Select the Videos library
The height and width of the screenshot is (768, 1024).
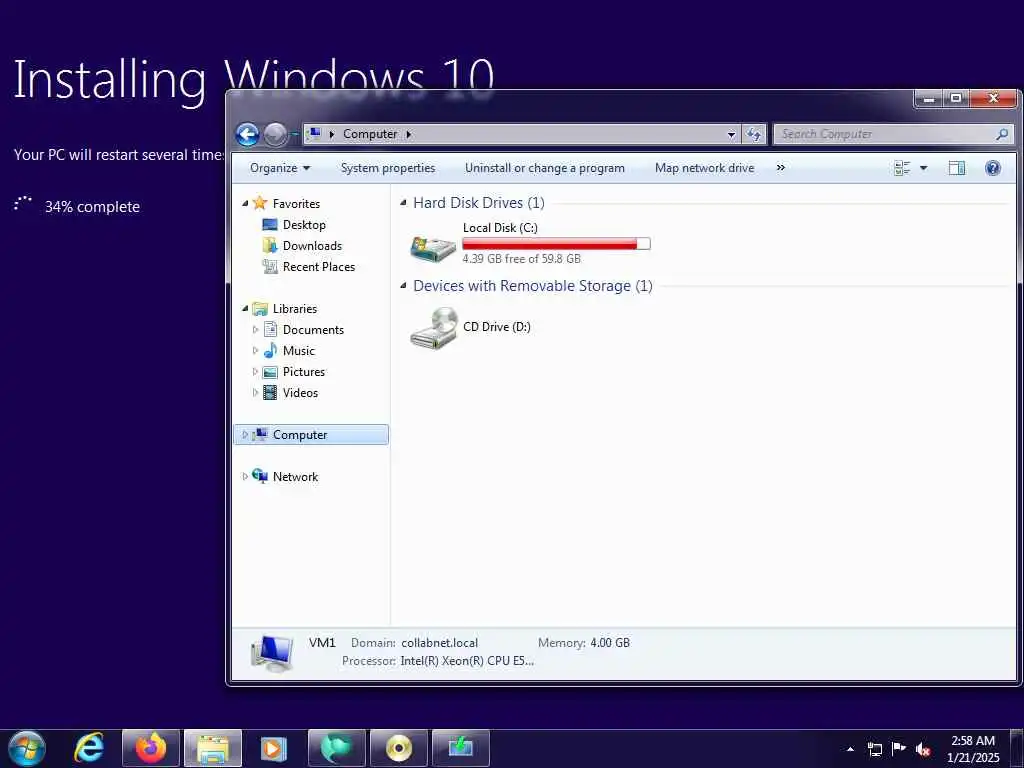[x=300, y=392]
